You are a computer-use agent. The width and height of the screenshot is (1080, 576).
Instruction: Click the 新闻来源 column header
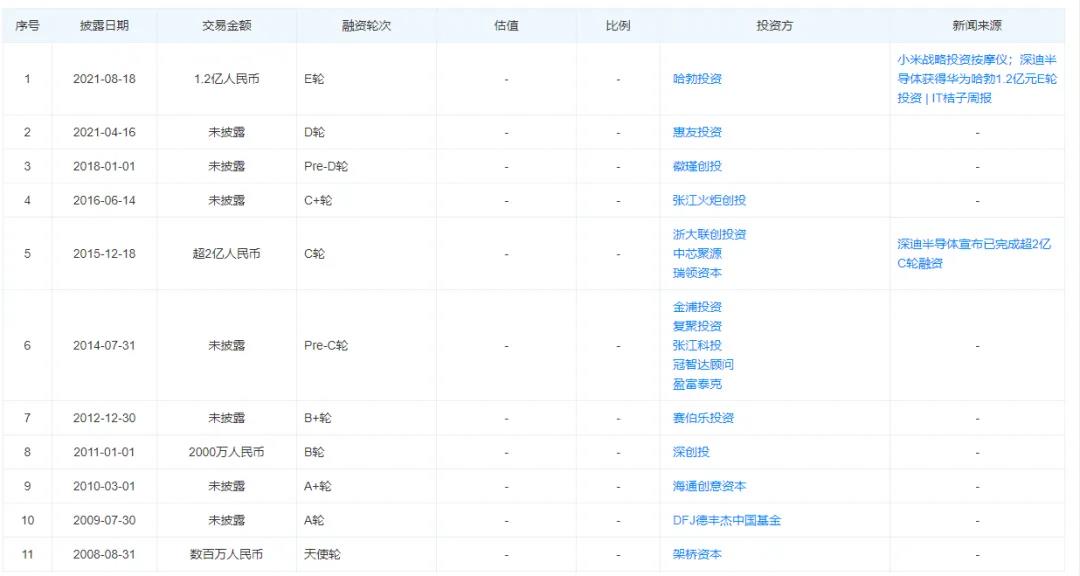point(977,25)
